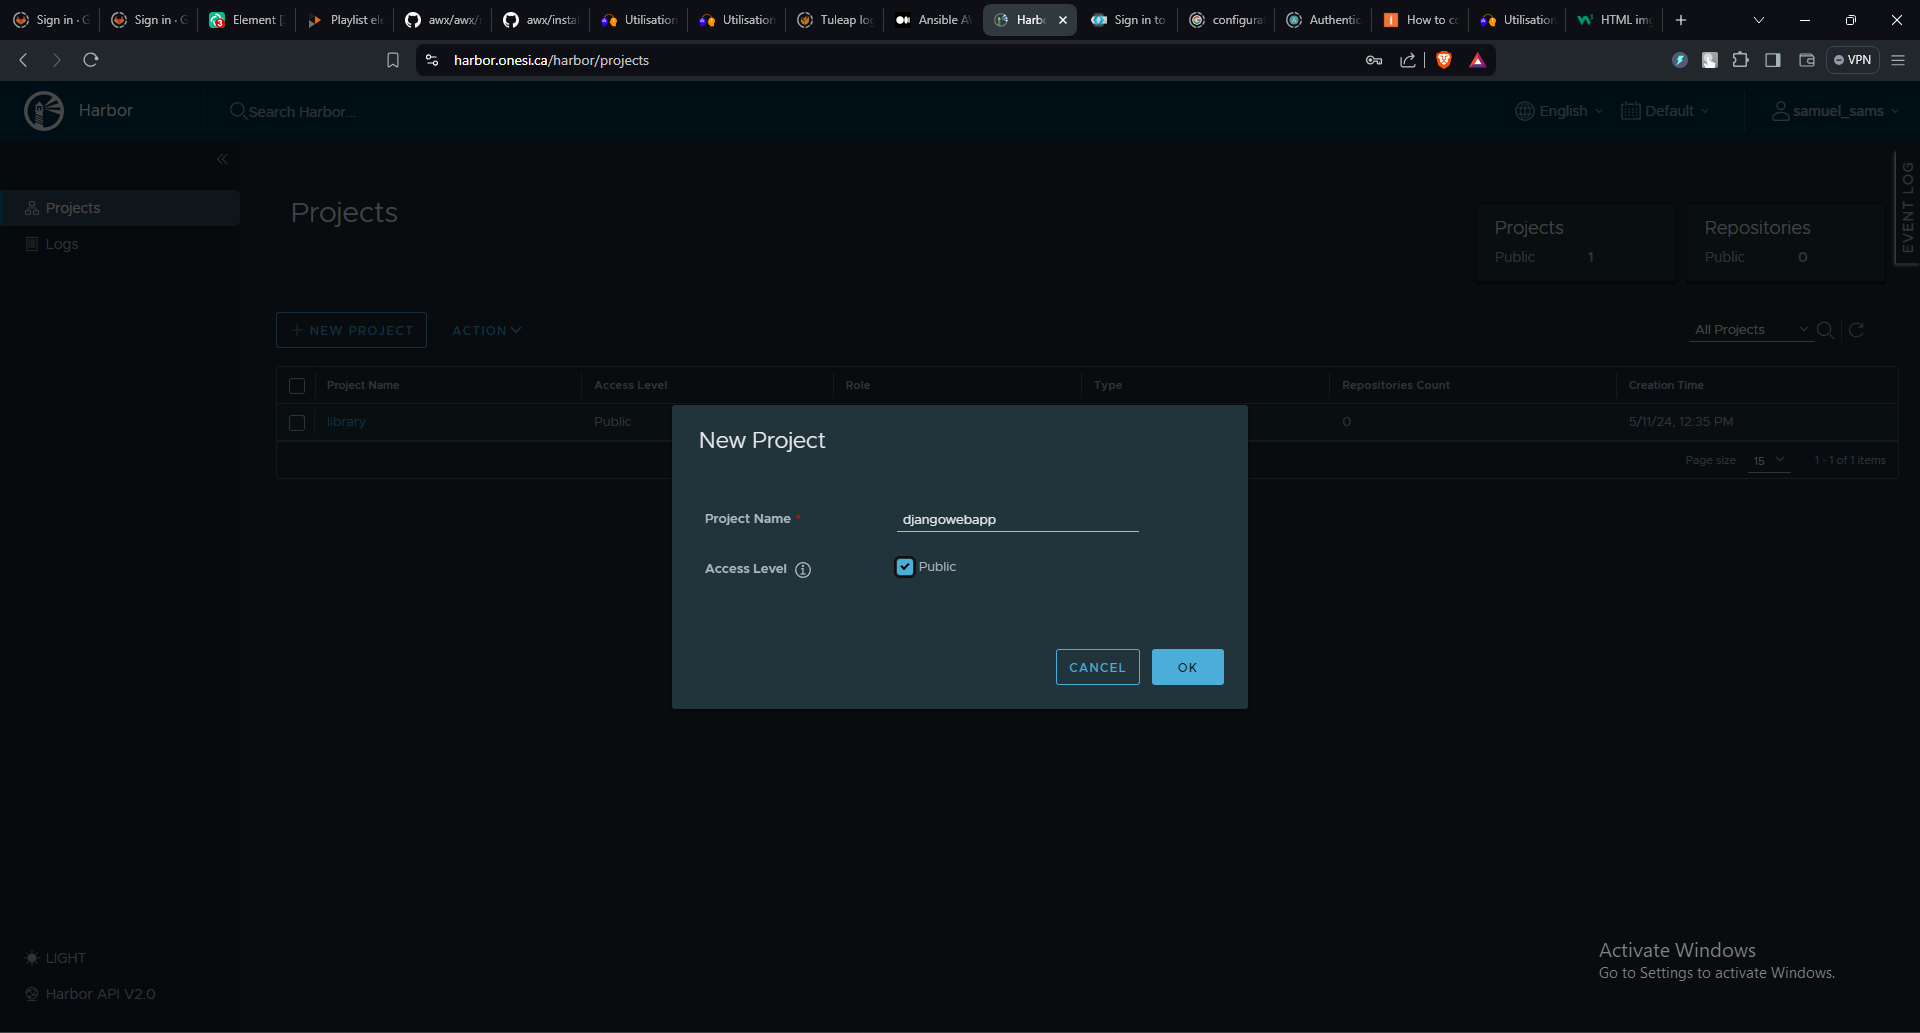1920x1033 pixels.
Task: Click the VPN button
Action: 1853,60
